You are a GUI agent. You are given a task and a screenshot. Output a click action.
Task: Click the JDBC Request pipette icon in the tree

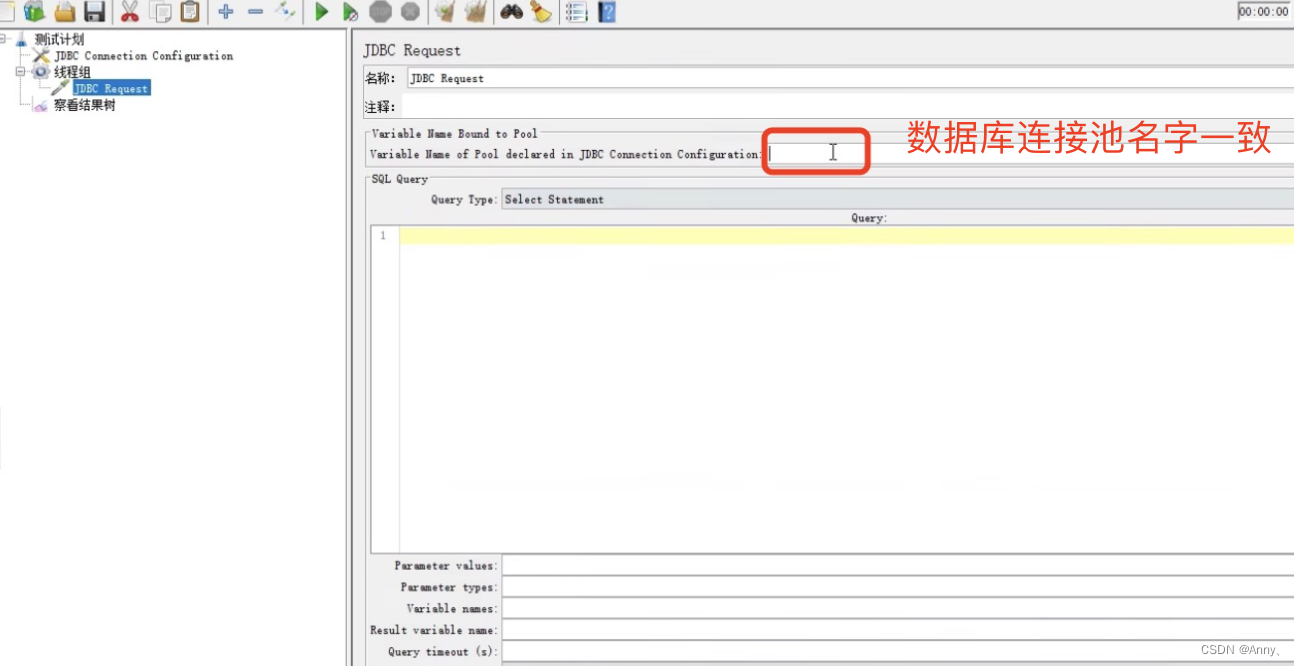click(60, 88)
